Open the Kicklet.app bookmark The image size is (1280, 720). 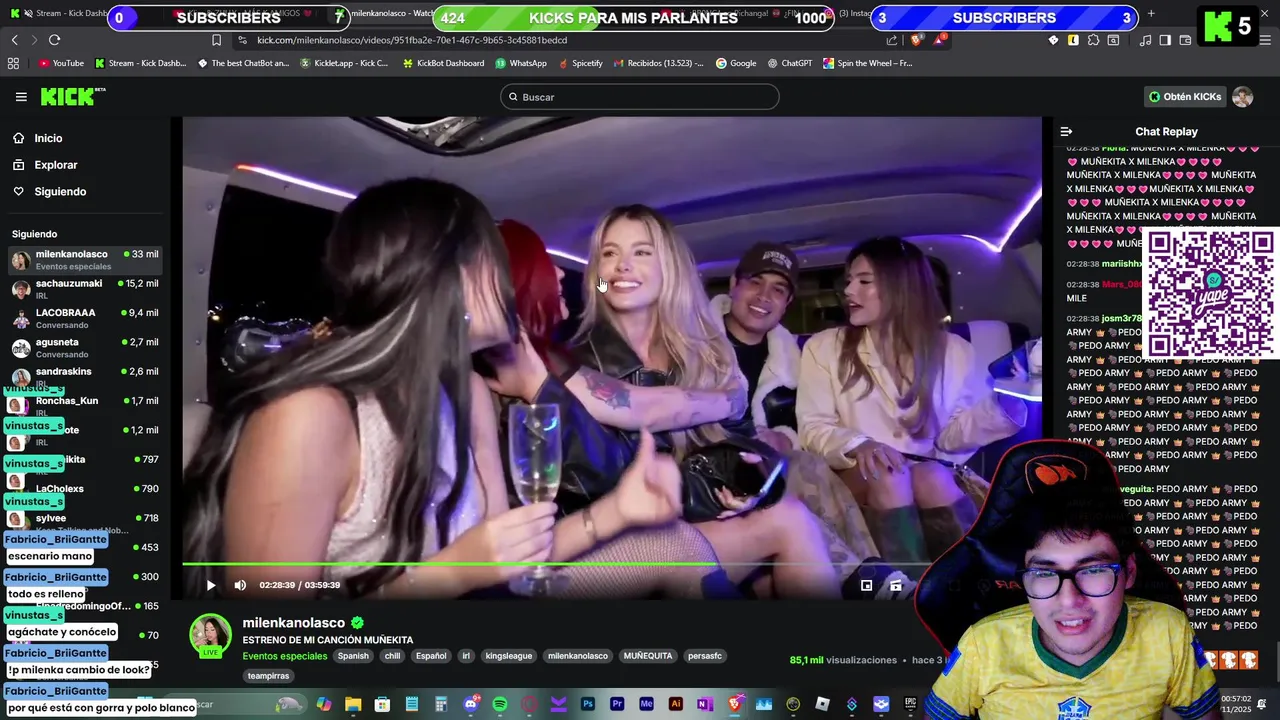coord(344,63)
